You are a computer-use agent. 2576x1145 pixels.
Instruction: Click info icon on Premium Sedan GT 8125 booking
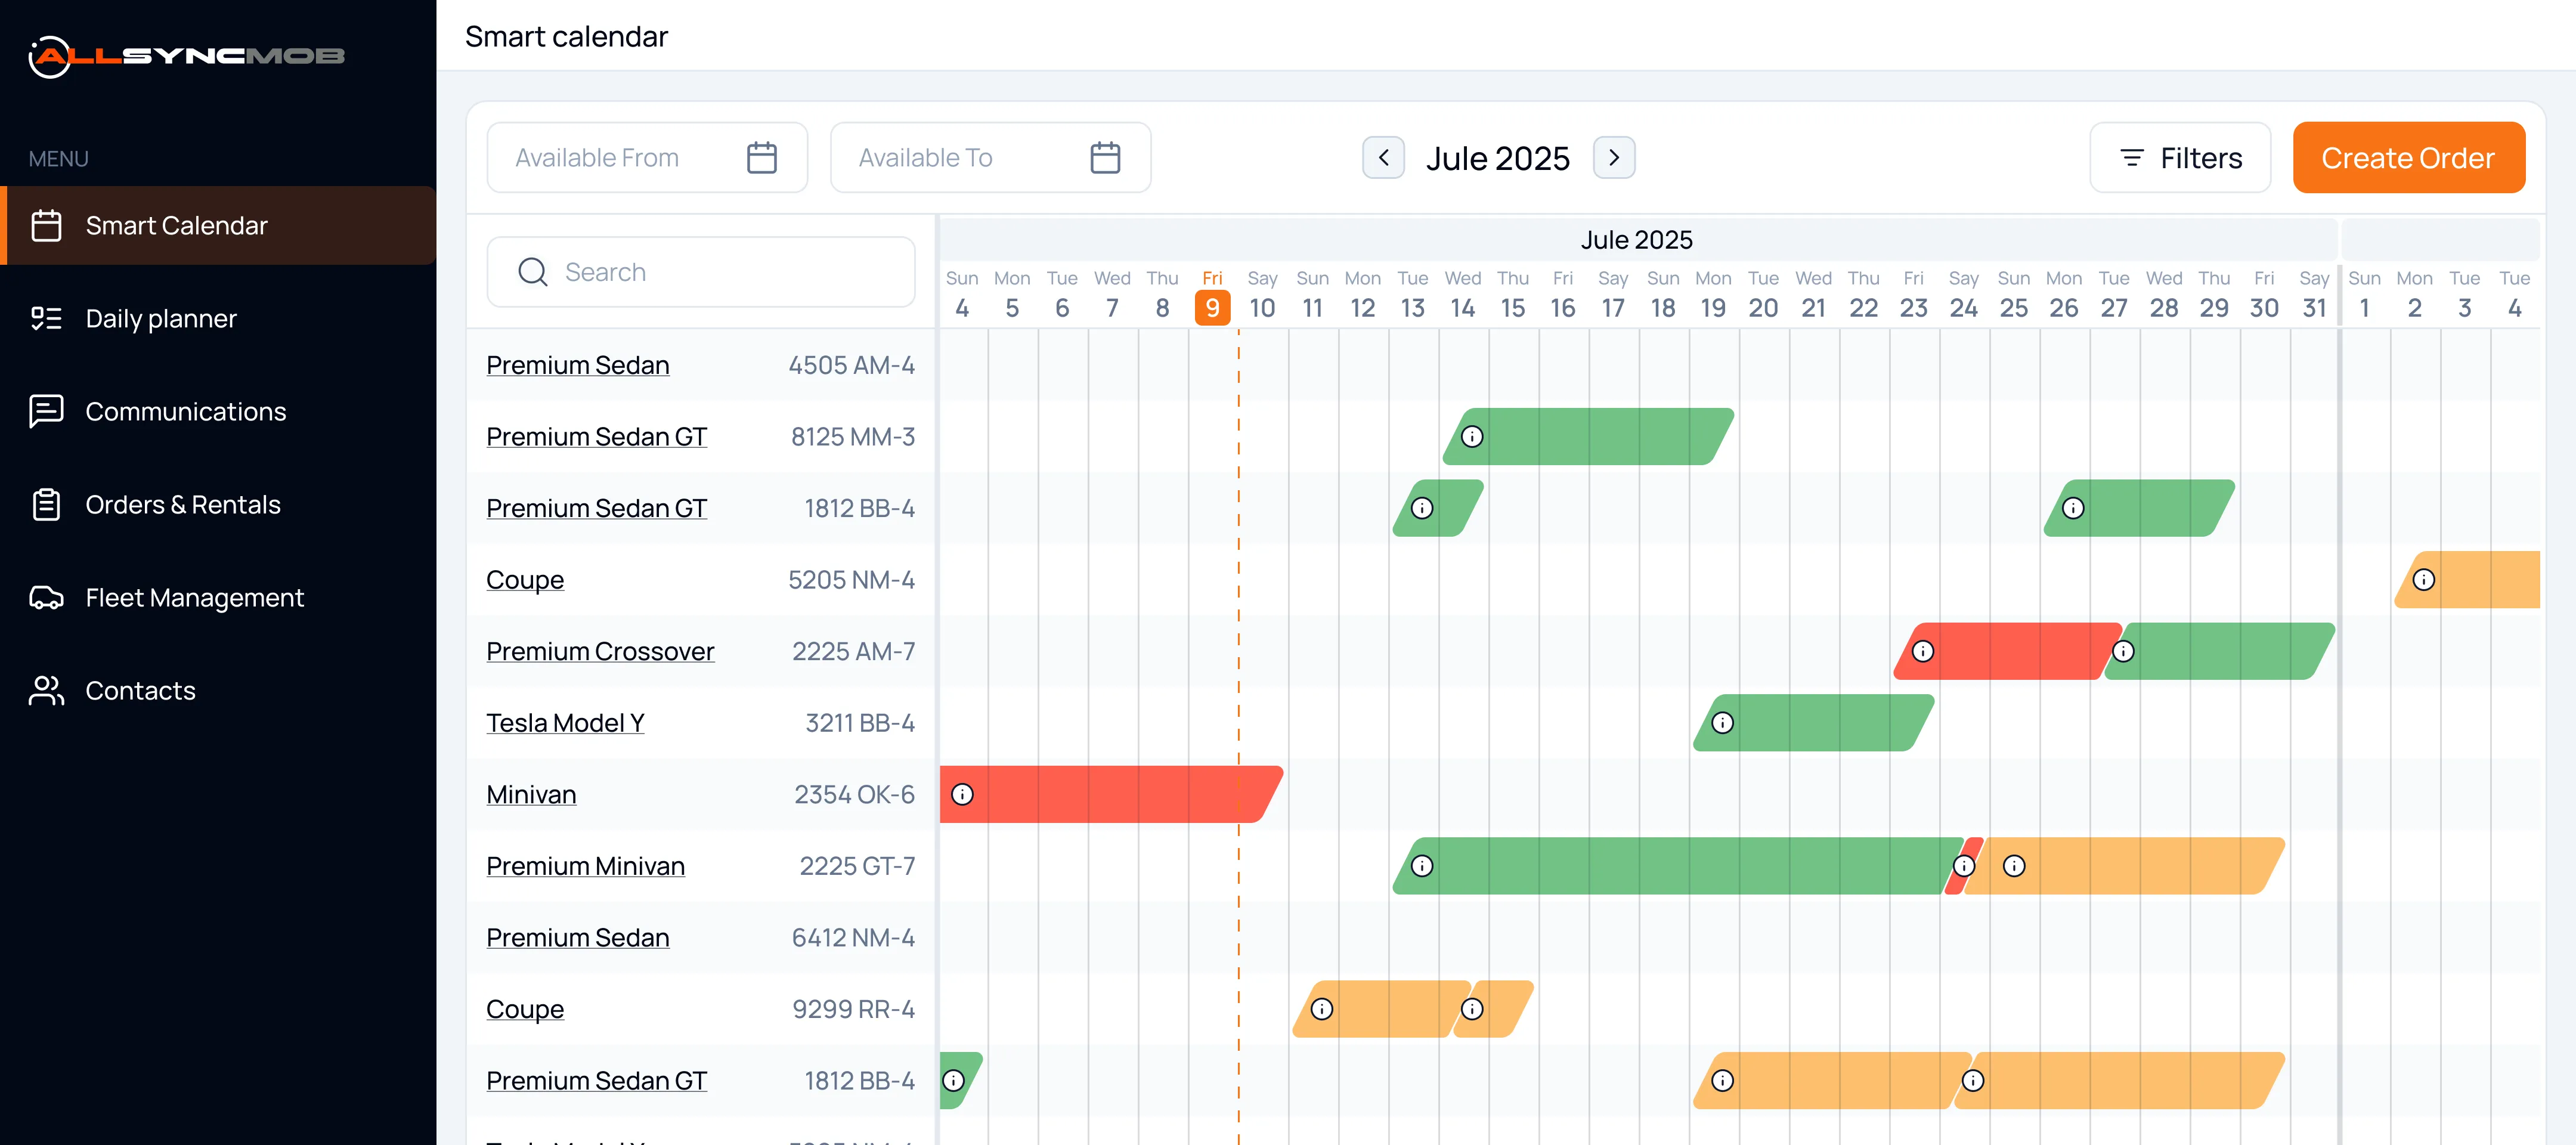tap(1472, 437)
